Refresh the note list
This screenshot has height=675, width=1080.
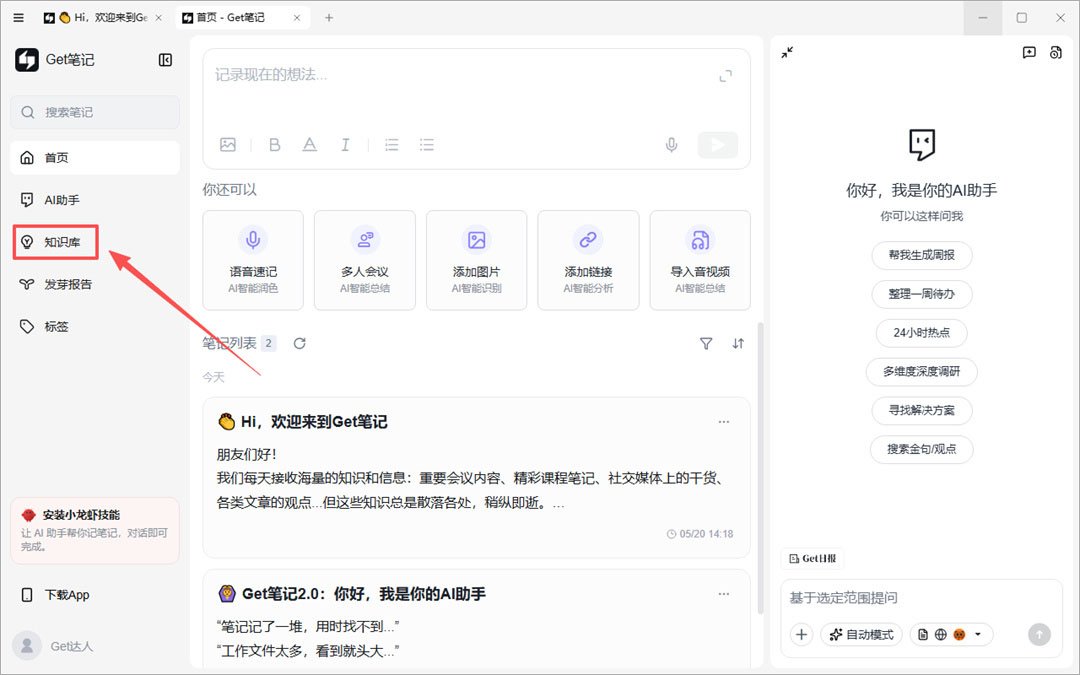(300, 343)
